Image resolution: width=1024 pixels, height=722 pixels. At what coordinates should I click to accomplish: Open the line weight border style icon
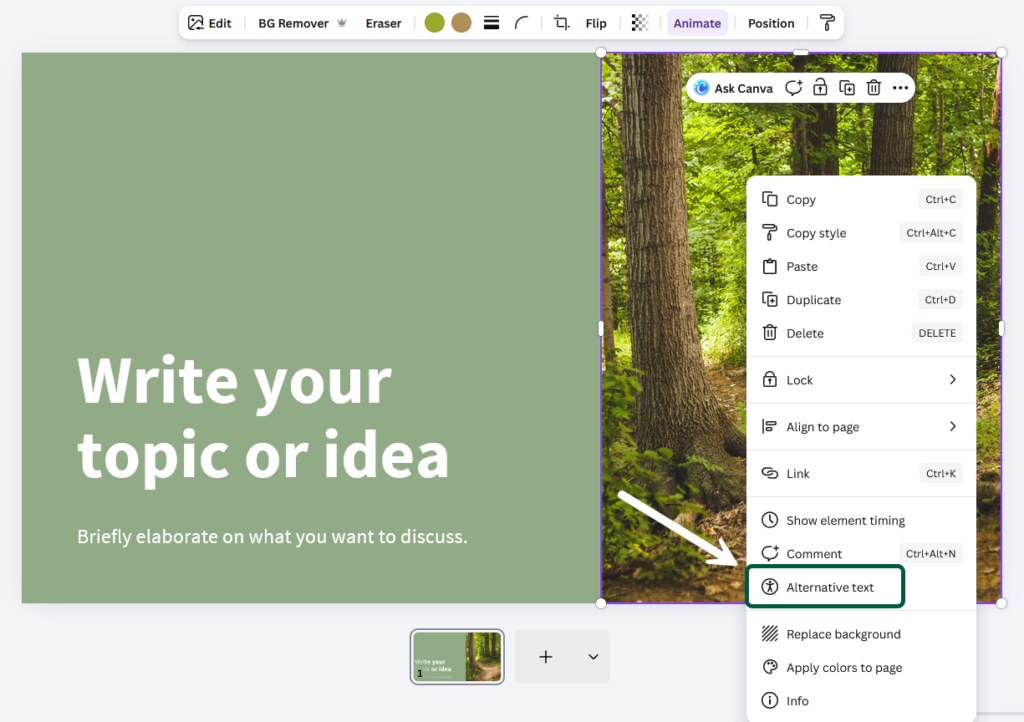[491, 23]
